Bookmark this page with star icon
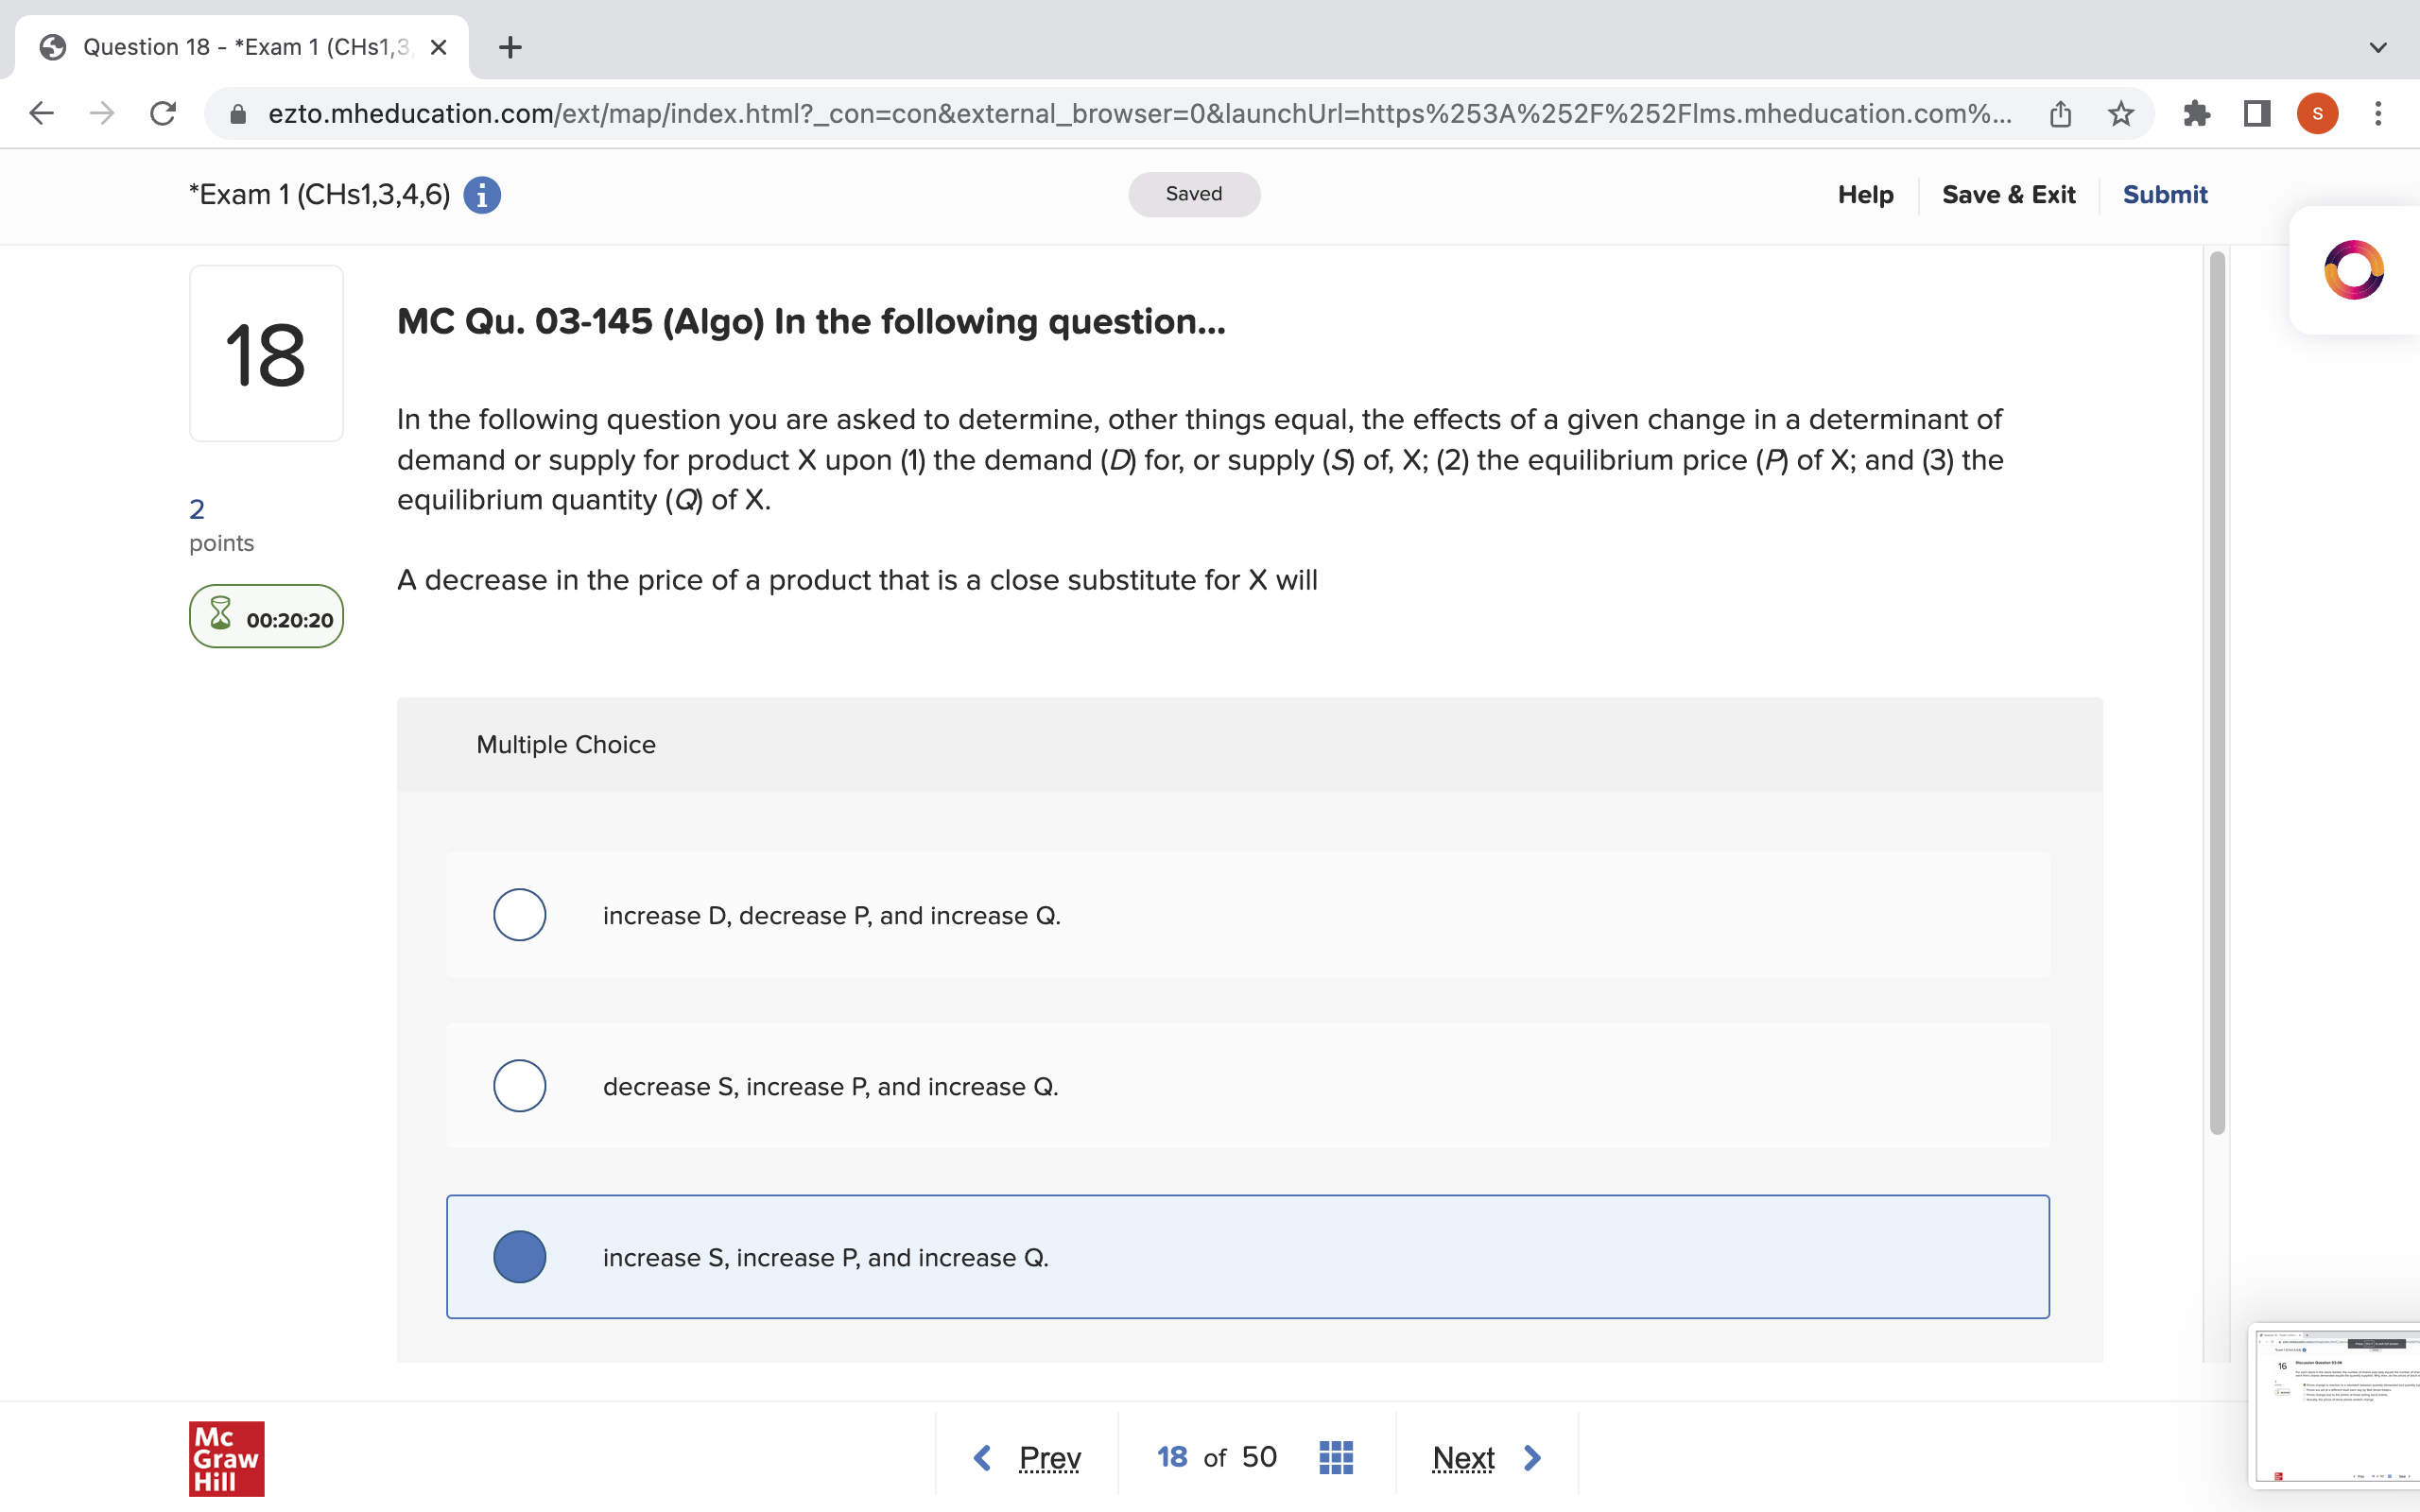 [x=2121, y=113]
